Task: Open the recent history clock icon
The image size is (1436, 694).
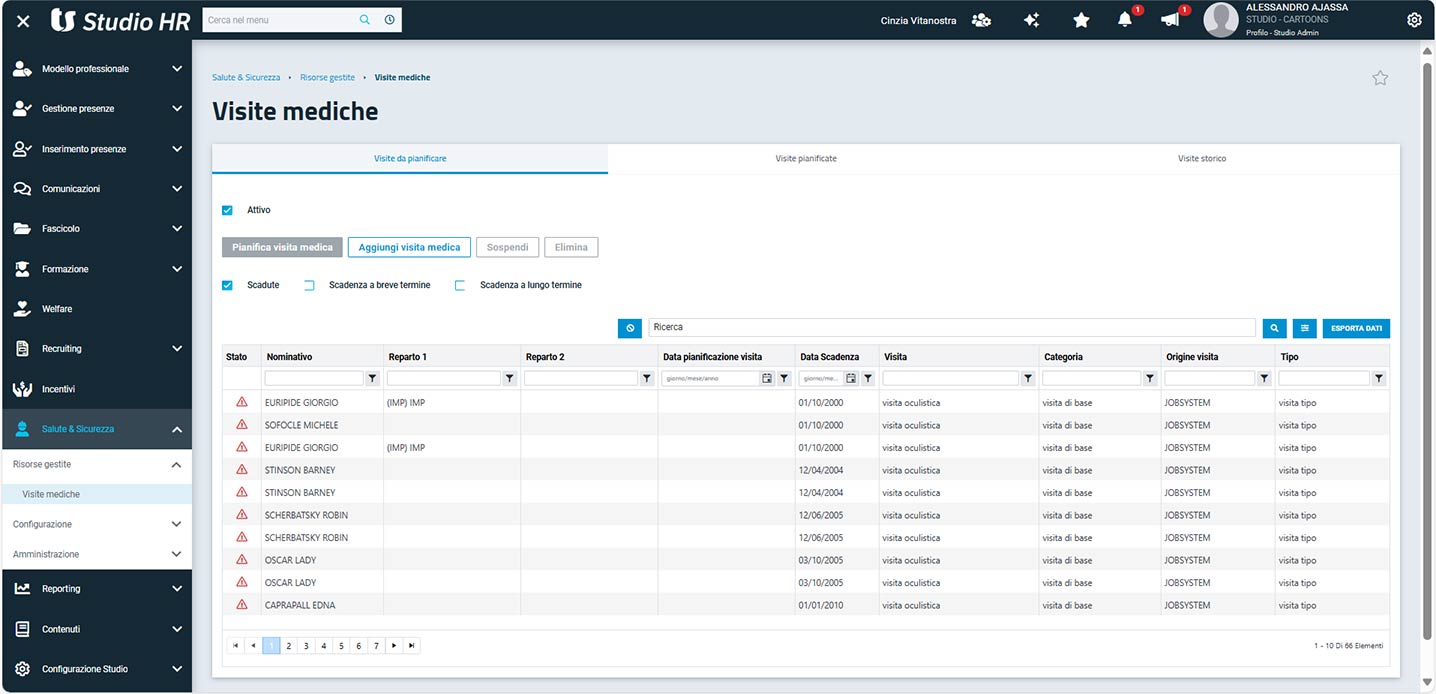Action: 389,20
